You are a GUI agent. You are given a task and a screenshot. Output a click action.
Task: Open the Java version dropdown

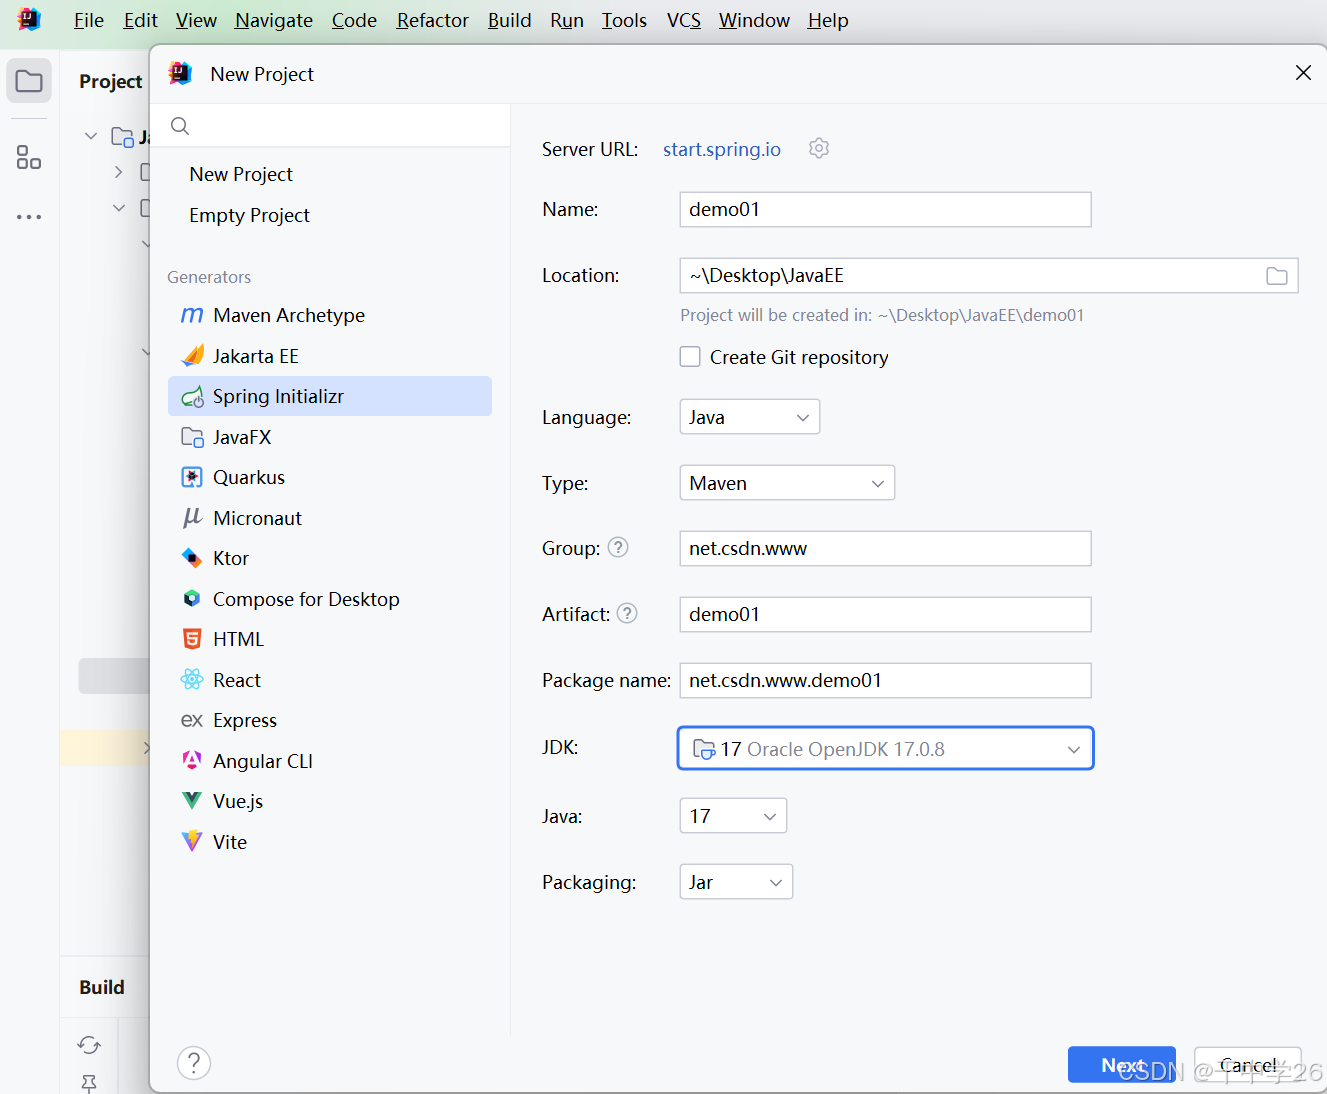click(733, 816)
